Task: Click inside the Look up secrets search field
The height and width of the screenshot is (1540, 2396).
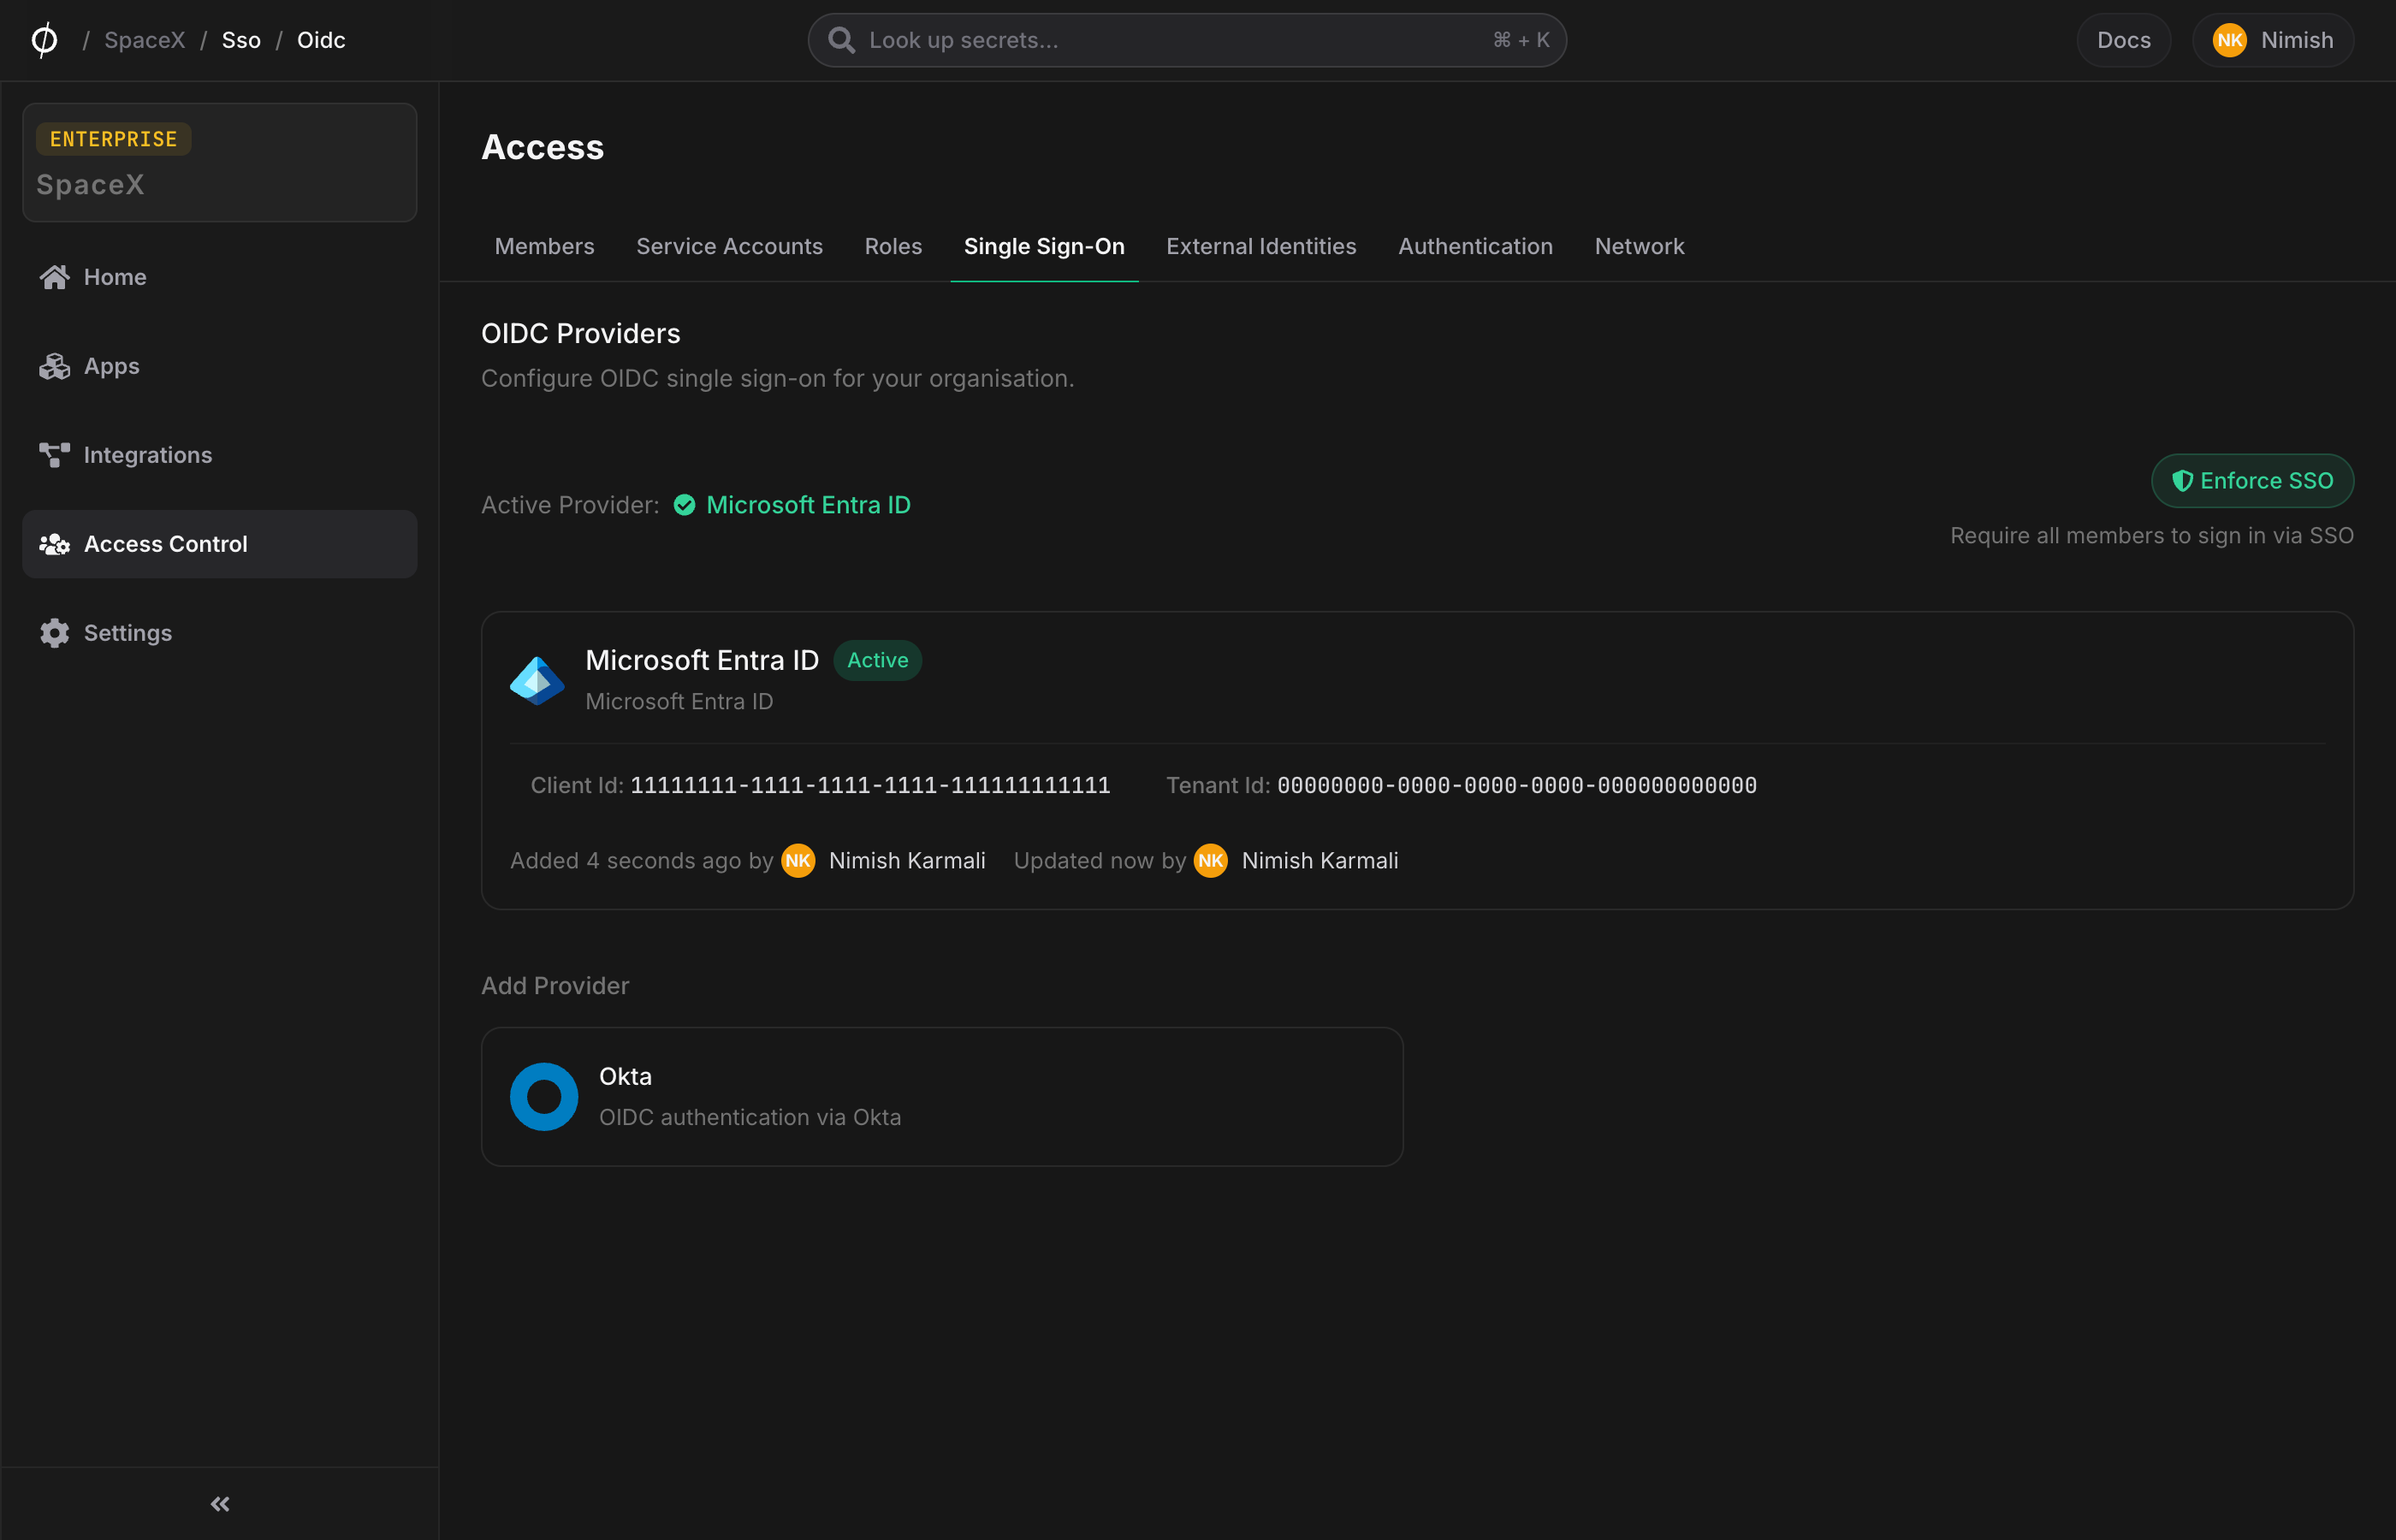Action: (1150, 40)
